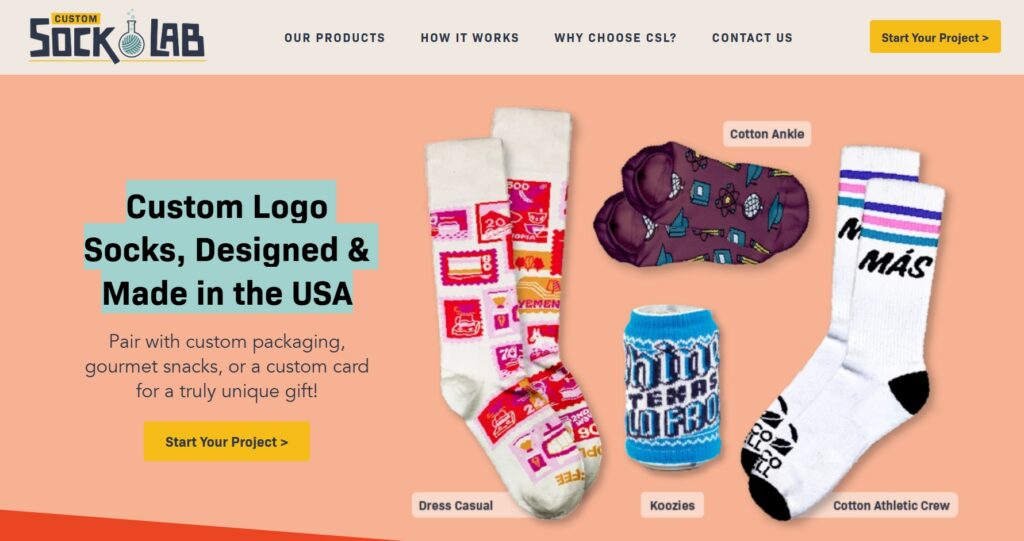Click the black toe of crew sock
This screenshot has height=541, width=1024.
pyautogui.click(x=769, y=498)
